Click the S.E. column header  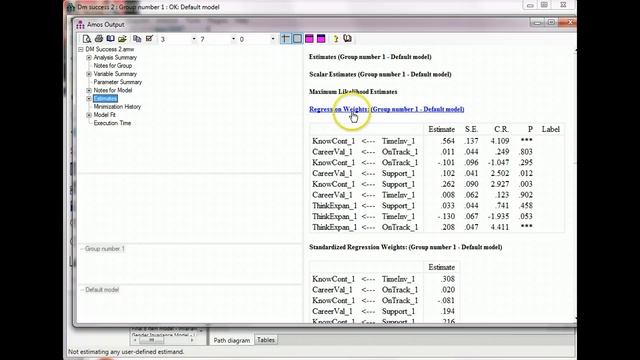point(471,129)
